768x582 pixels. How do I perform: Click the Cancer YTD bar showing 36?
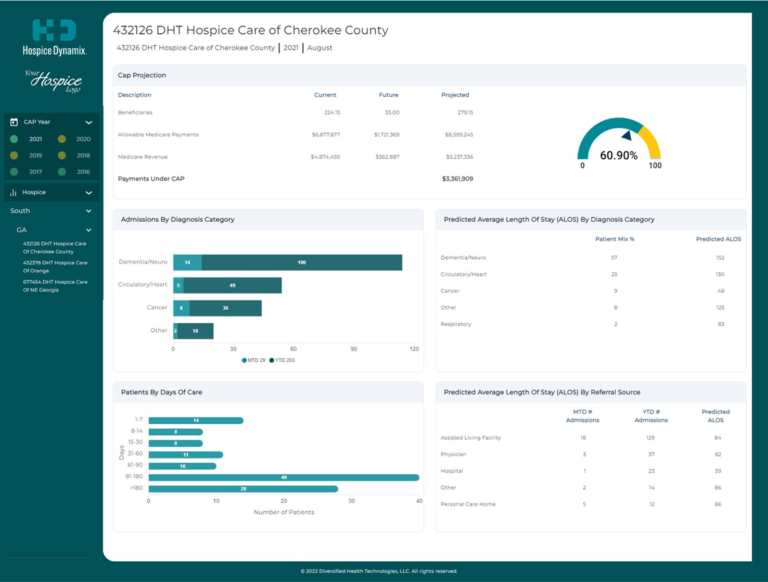(x=226, y=308)
